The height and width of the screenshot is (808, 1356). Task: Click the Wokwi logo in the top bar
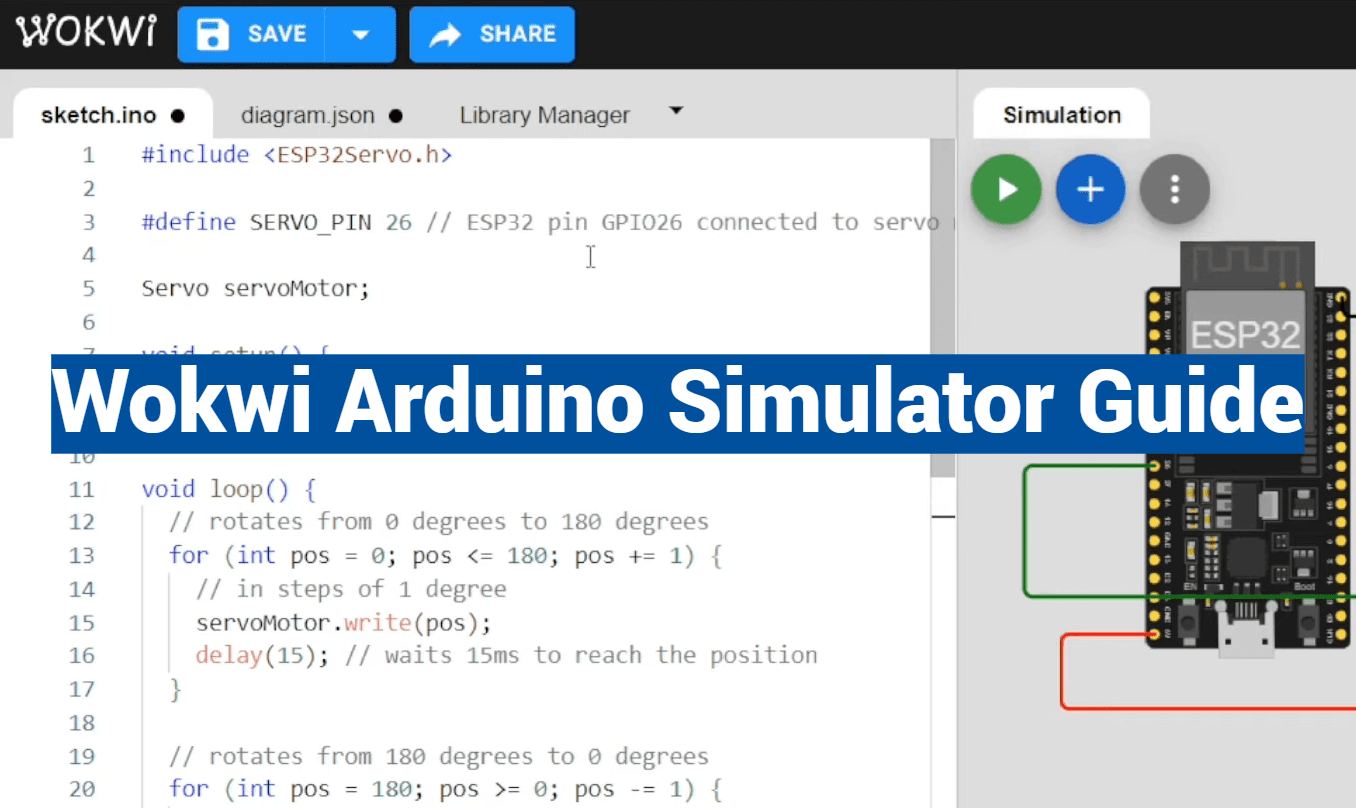coord(85,30)
